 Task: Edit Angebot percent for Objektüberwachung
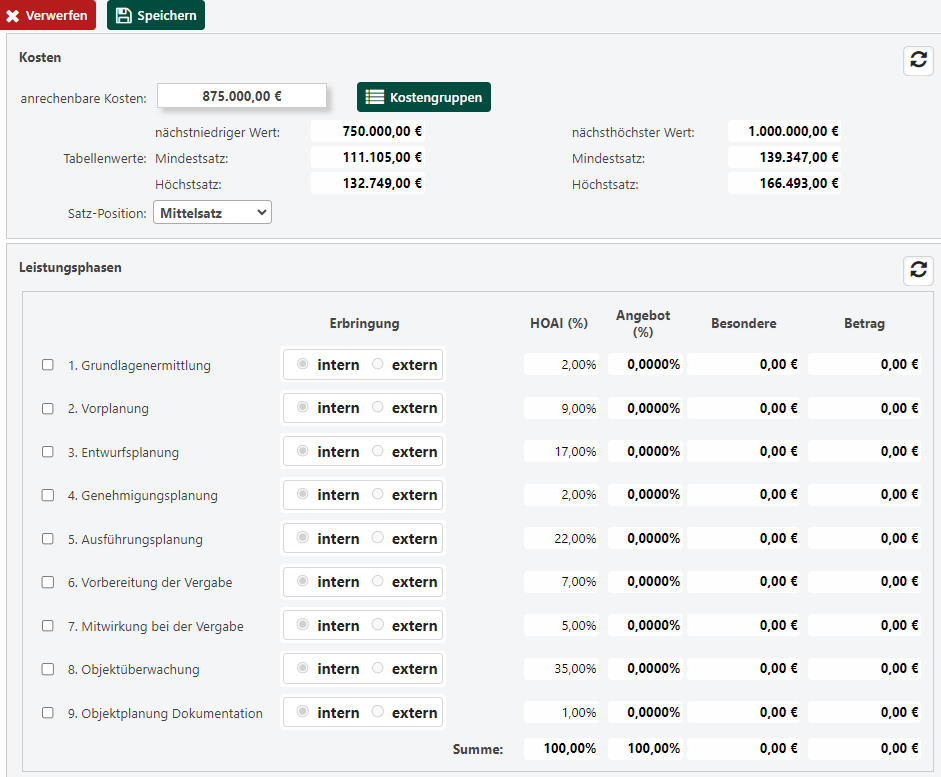click(x=645, y=669)
